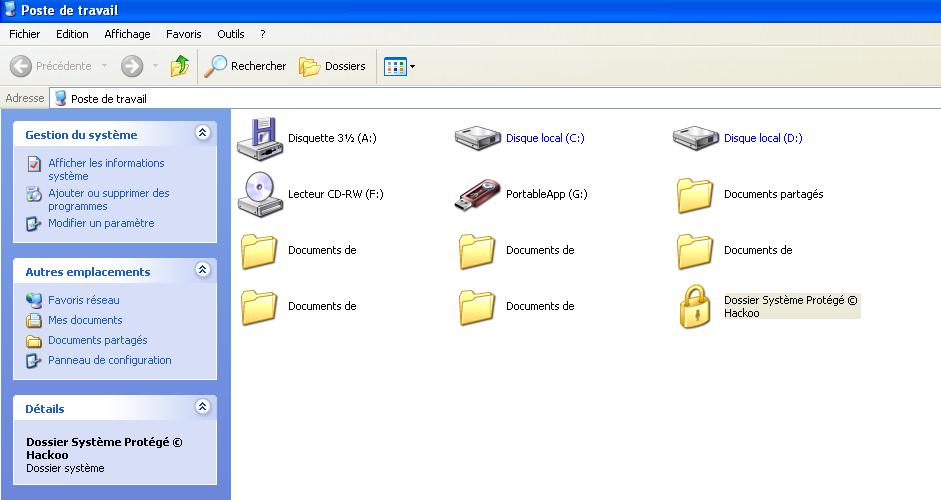Click the up-one-level folder toolbar icon
Viewport: 941px width, 500px height.
pos(180,66)
